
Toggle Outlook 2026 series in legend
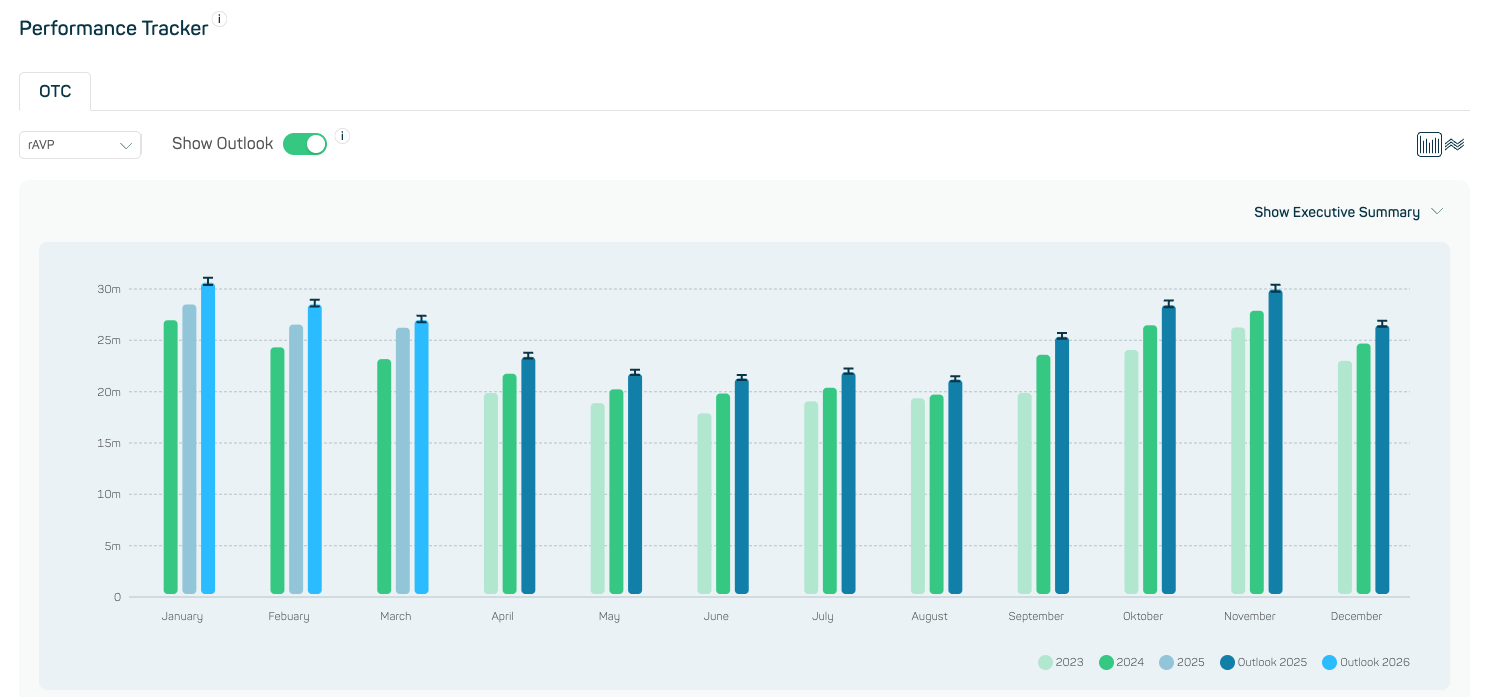tap(1366, 662)
